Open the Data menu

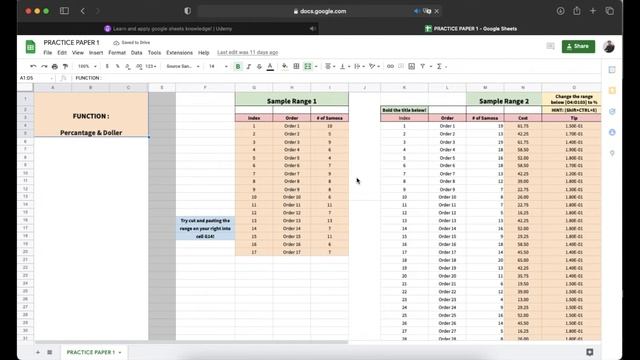[x=136, y=53]
